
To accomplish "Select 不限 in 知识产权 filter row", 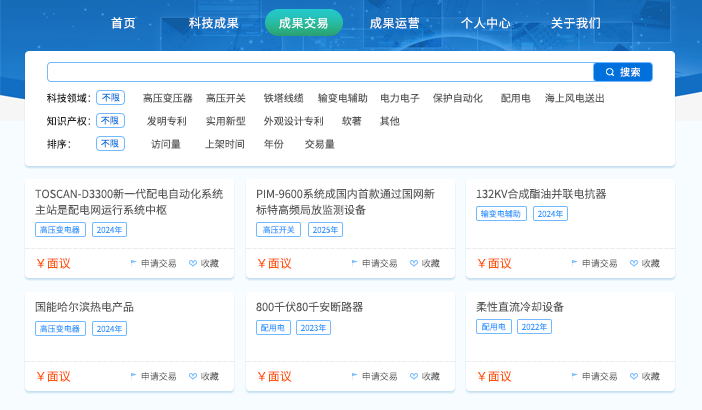I will (x=111, y=120).
